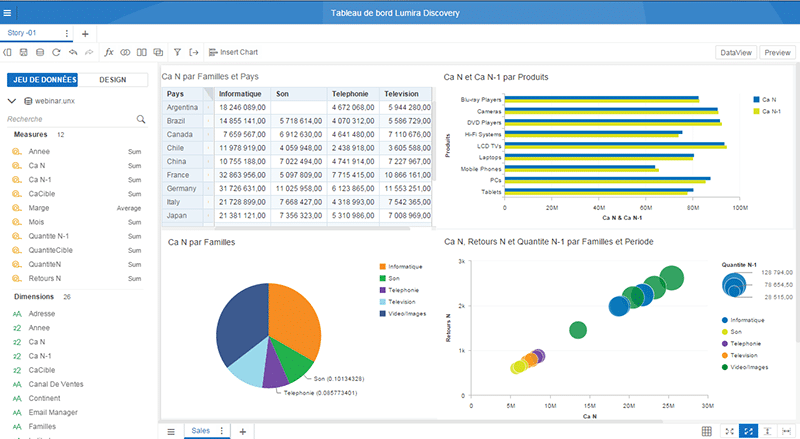This screenshot has height=439, width=800.
Task: Add a new page tab
Action: [243, 431]
